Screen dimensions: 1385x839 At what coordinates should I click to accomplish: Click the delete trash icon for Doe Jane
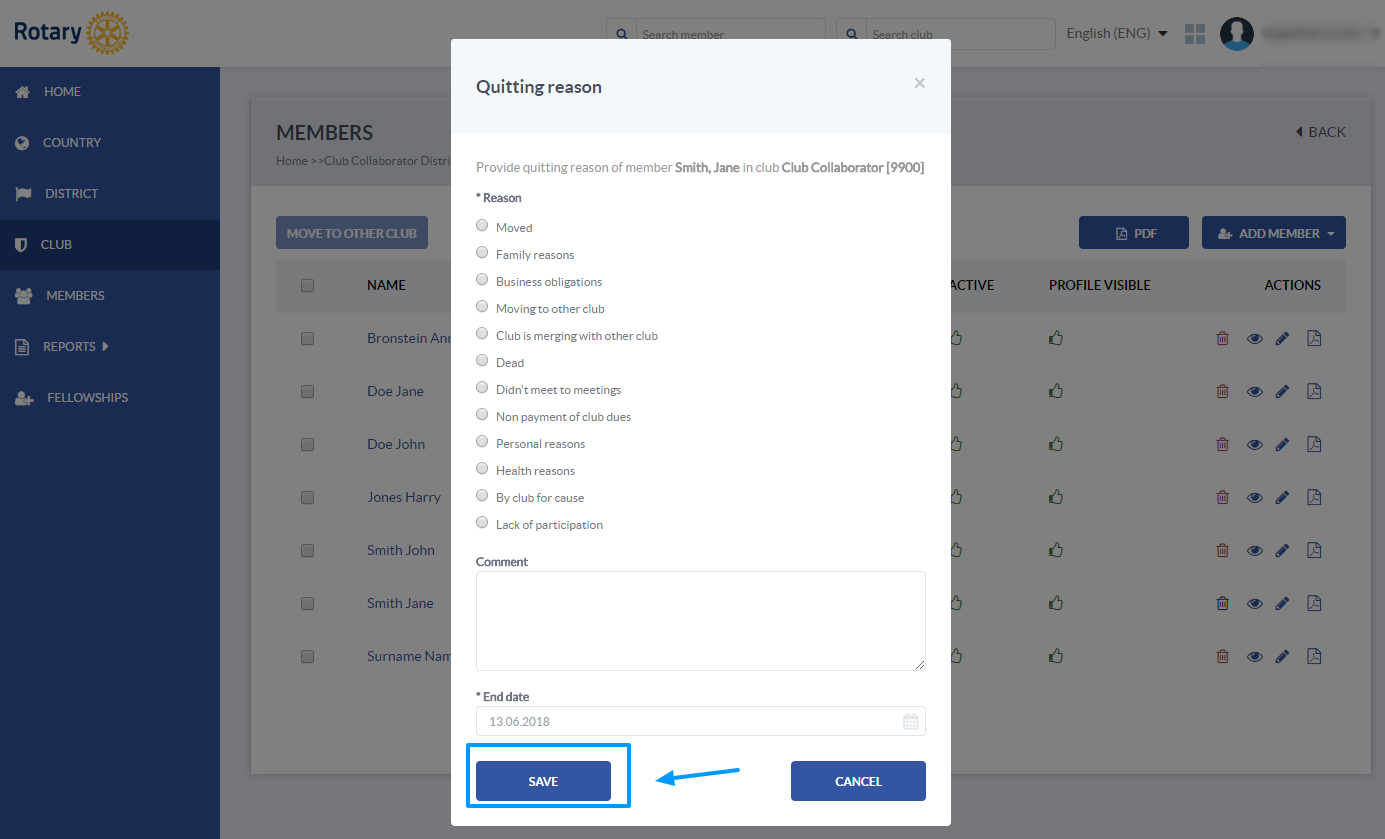(1222, 391)
